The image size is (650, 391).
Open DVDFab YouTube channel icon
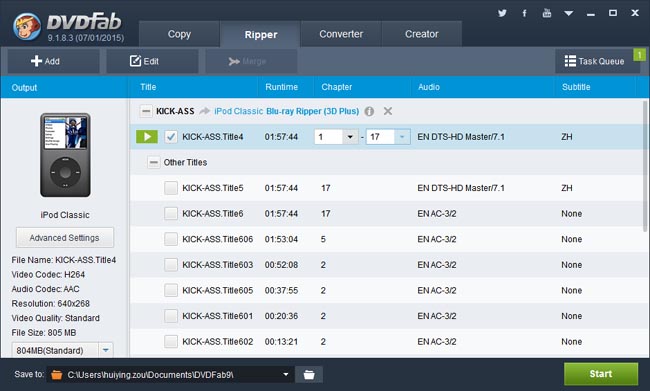click(547, 13)
